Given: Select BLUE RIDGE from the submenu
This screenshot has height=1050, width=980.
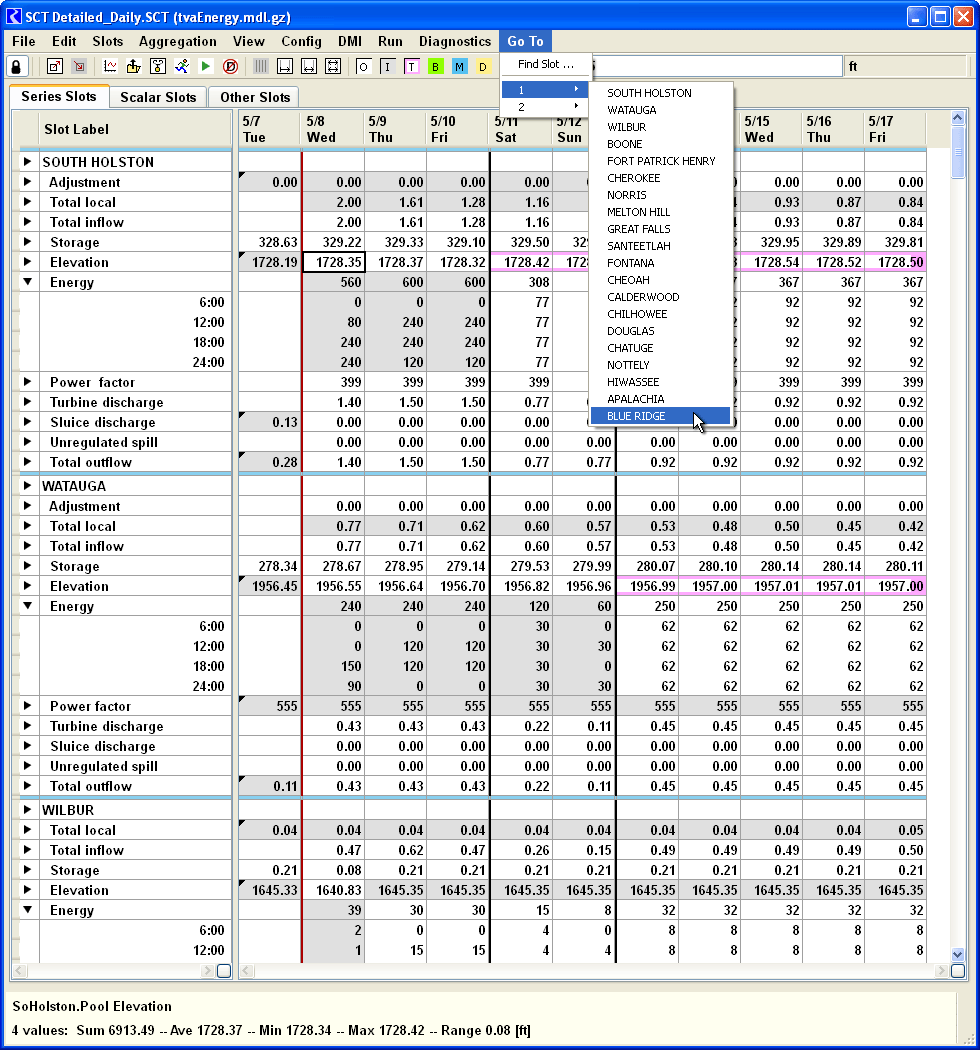Looking at the screenshot, I should tap(660, 416).
